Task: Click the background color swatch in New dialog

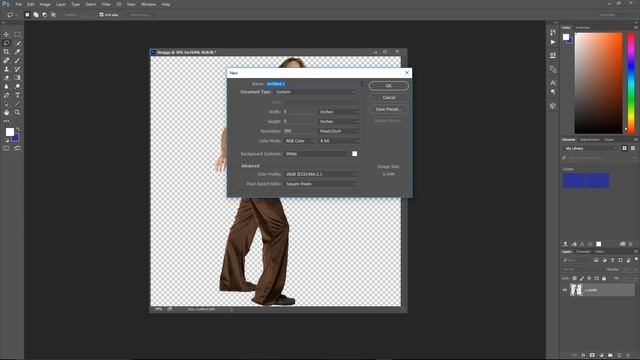Action: tap(355, 154)
